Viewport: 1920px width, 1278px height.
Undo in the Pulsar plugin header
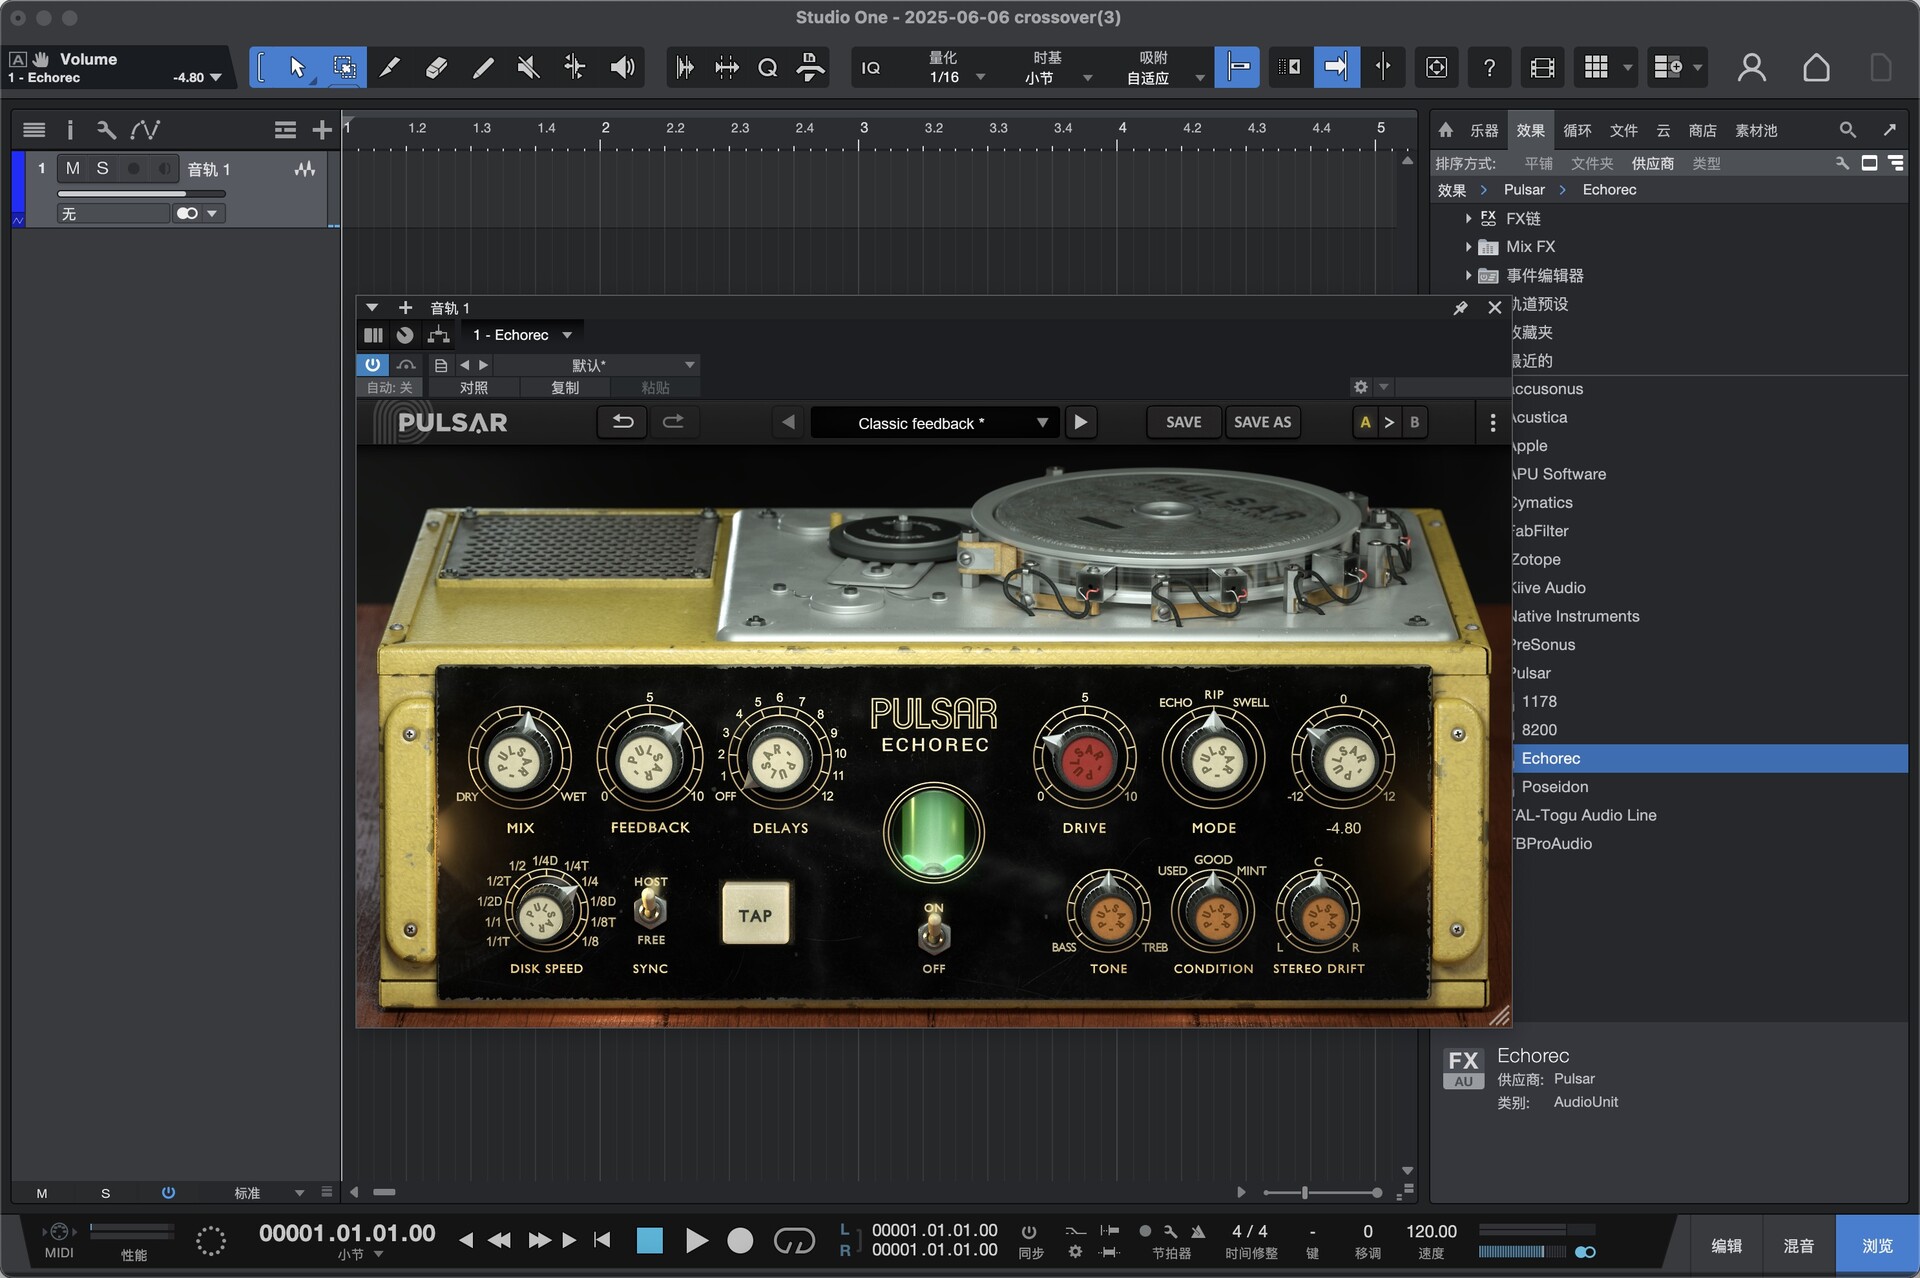[622, 422]
